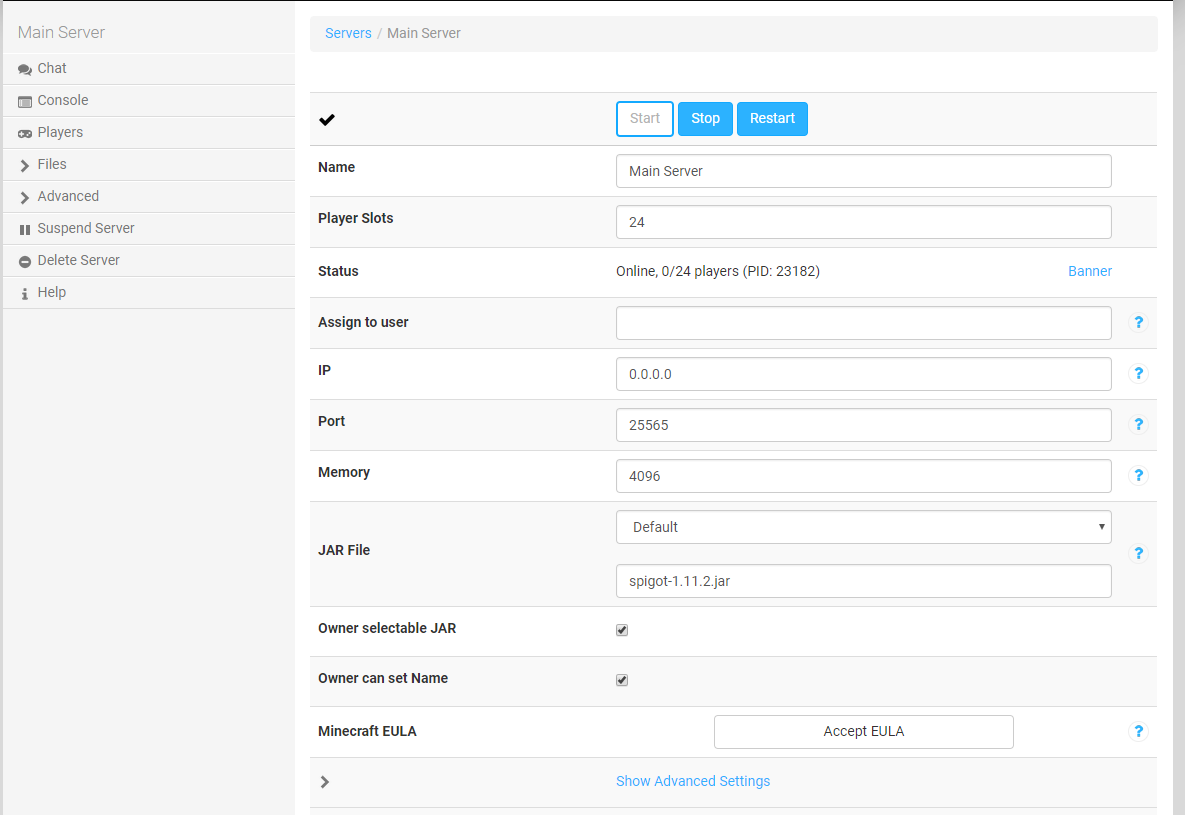Expand Show Advanced Settings chevron

point(324,782)
